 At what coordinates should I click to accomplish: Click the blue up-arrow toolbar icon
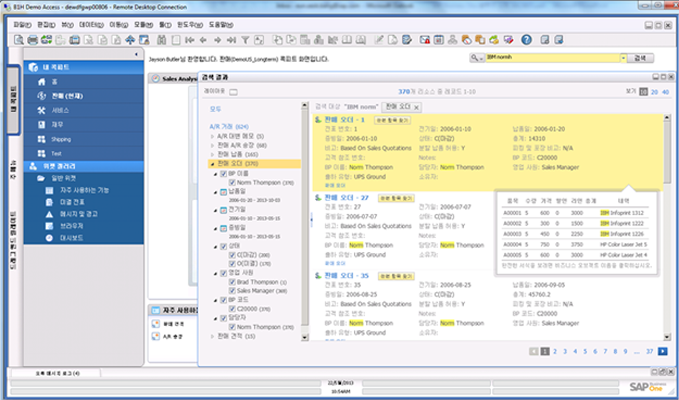click(x=130, y=40)
